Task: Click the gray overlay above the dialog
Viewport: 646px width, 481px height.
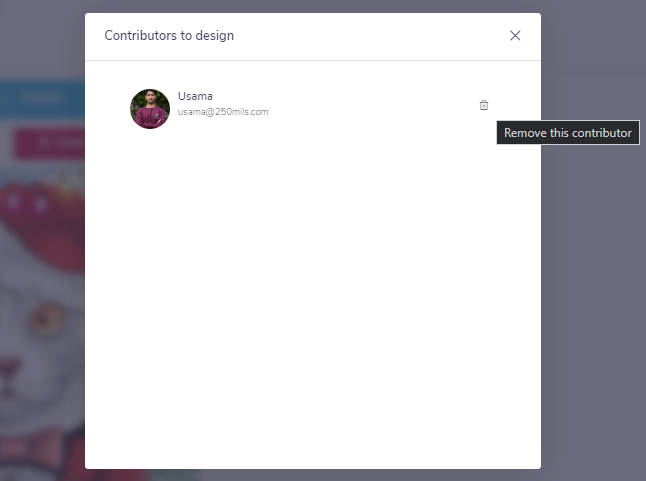Action: tap(313, 6)
